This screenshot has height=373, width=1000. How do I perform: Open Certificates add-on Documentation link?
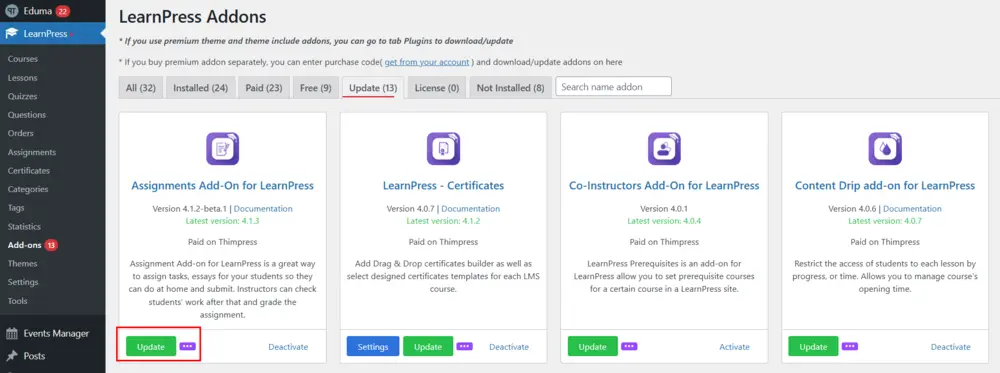click(x=471, y=208)
